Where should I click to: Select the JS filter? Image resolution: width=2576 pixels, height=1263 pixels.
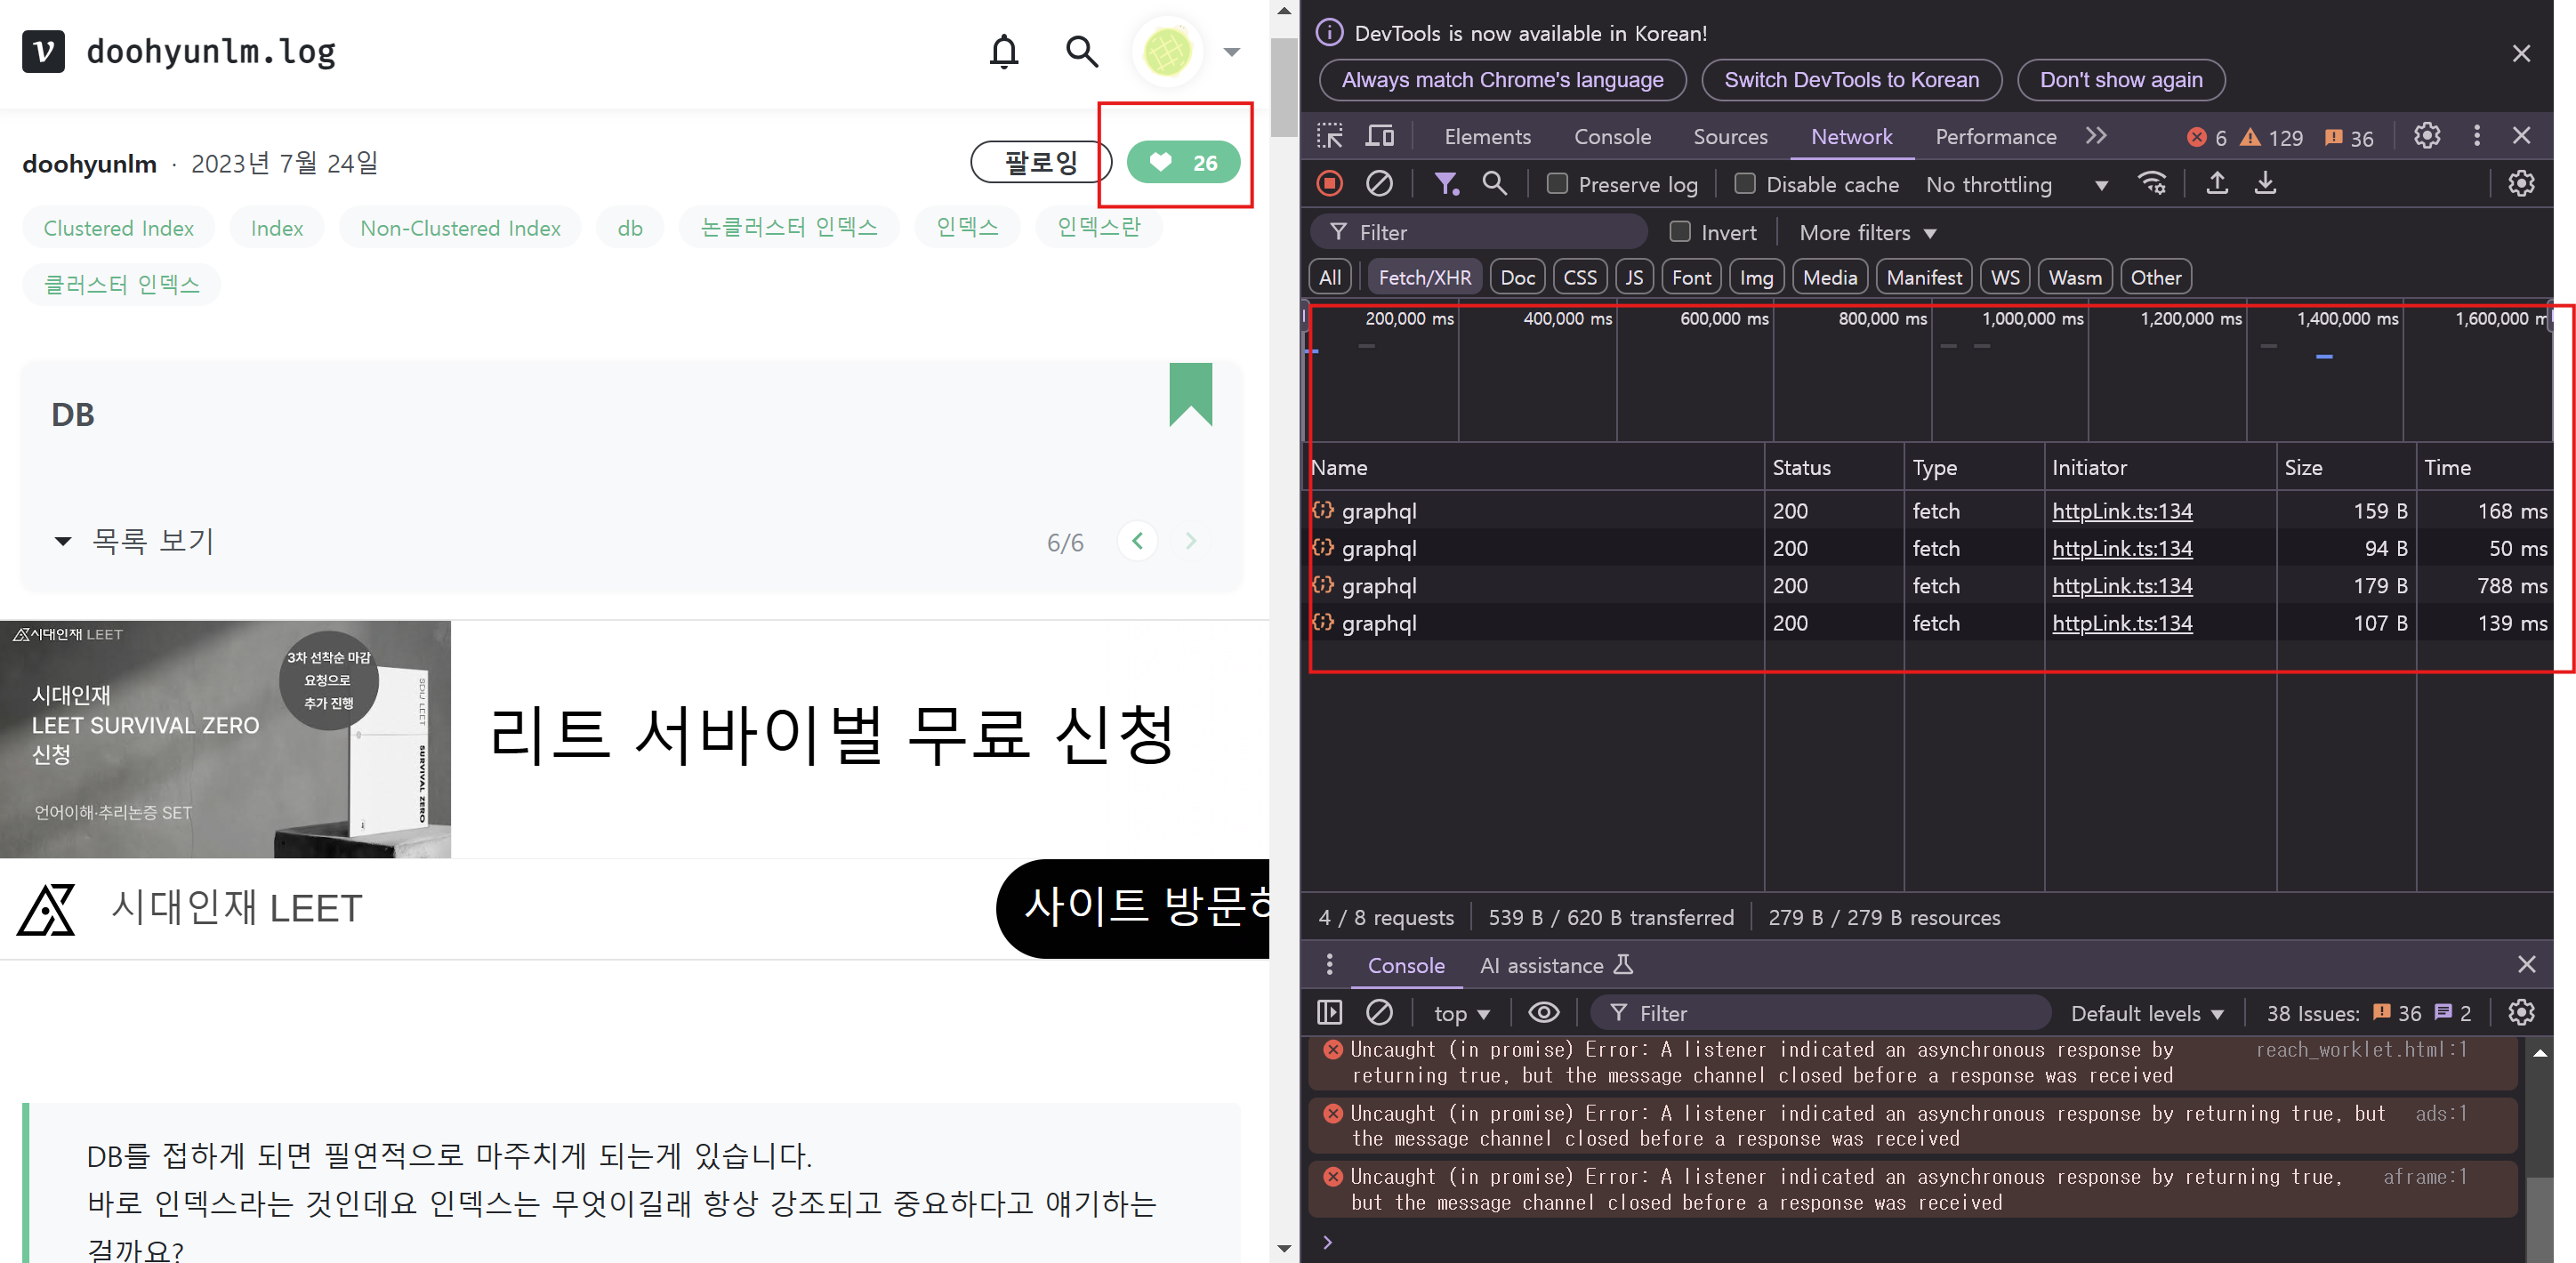1634,278
